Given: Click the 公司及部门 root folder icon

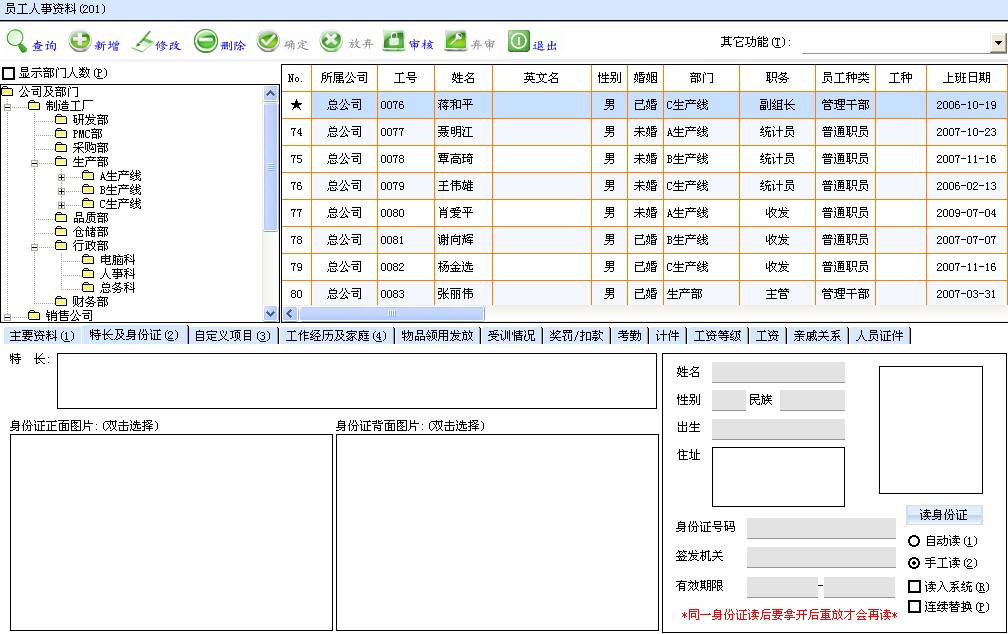Looking at the screenshot, I should pos(7,91).
